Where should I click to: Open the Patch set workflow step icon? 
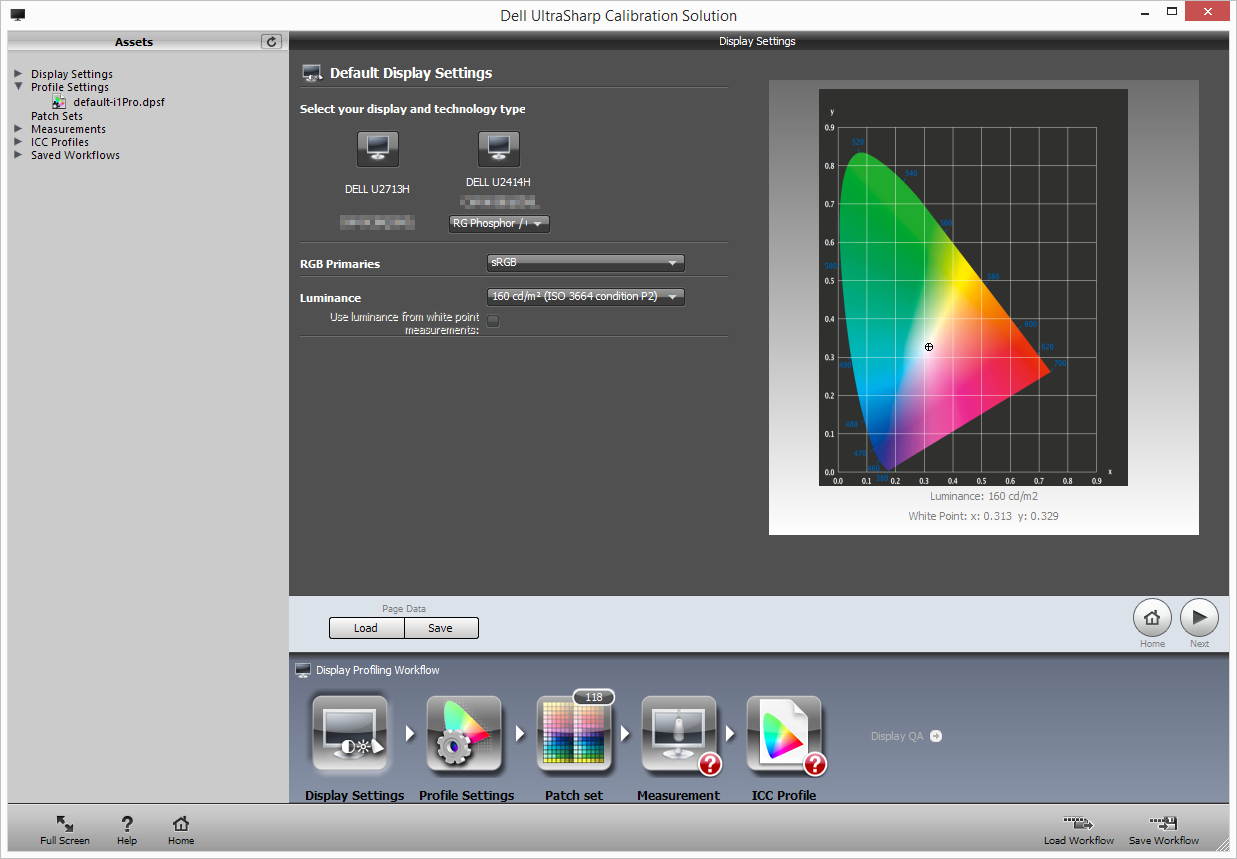pos(574,735)
